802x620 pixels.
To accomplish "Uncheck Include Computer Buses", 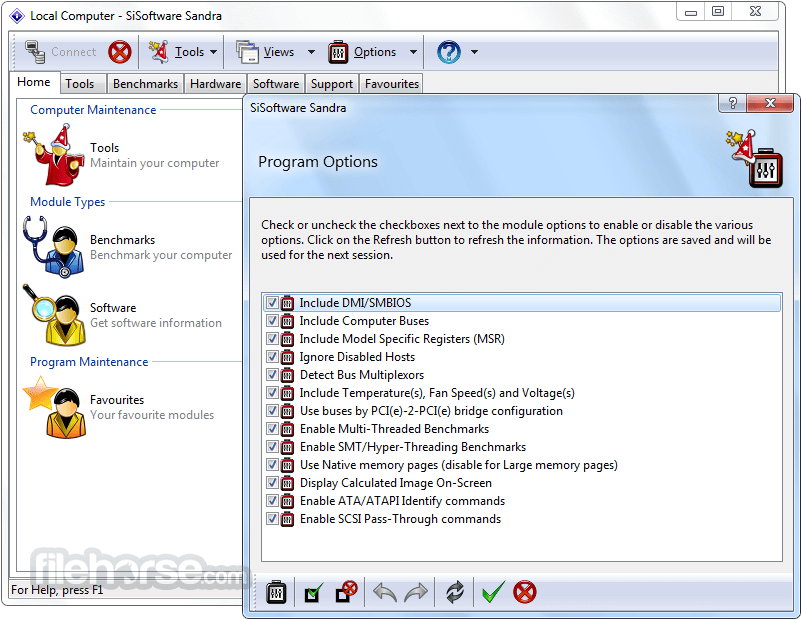I will click(272, 321).
